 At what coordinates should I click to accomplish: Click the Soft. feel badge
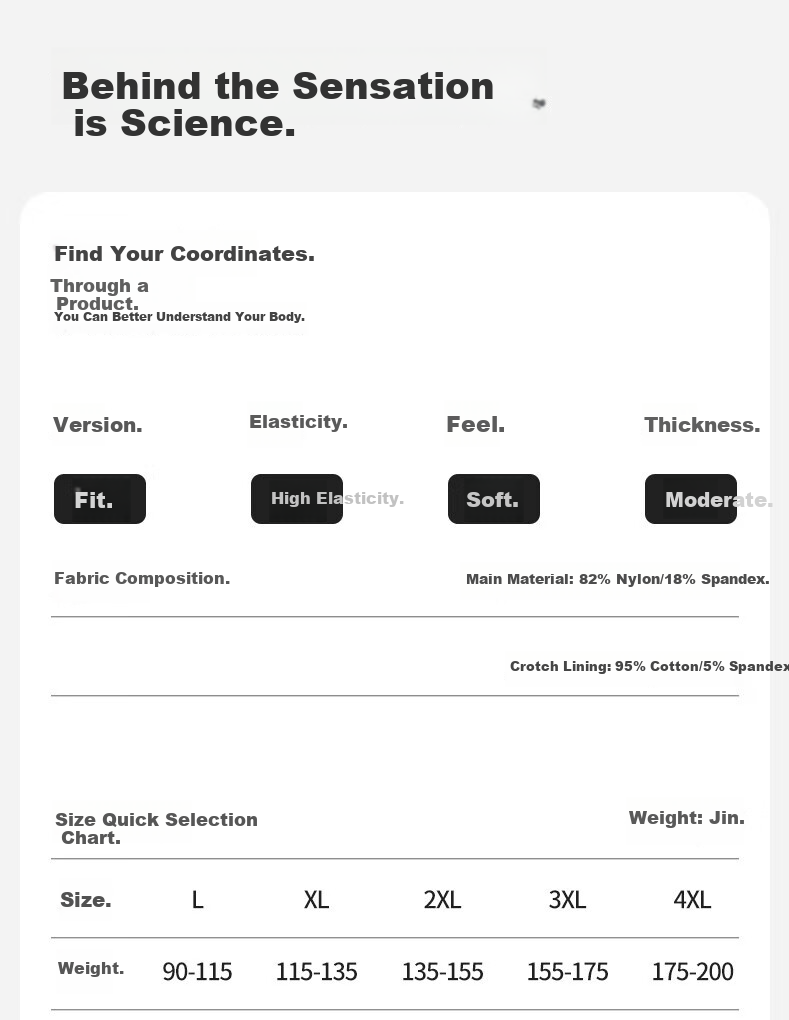click(494, 499)
